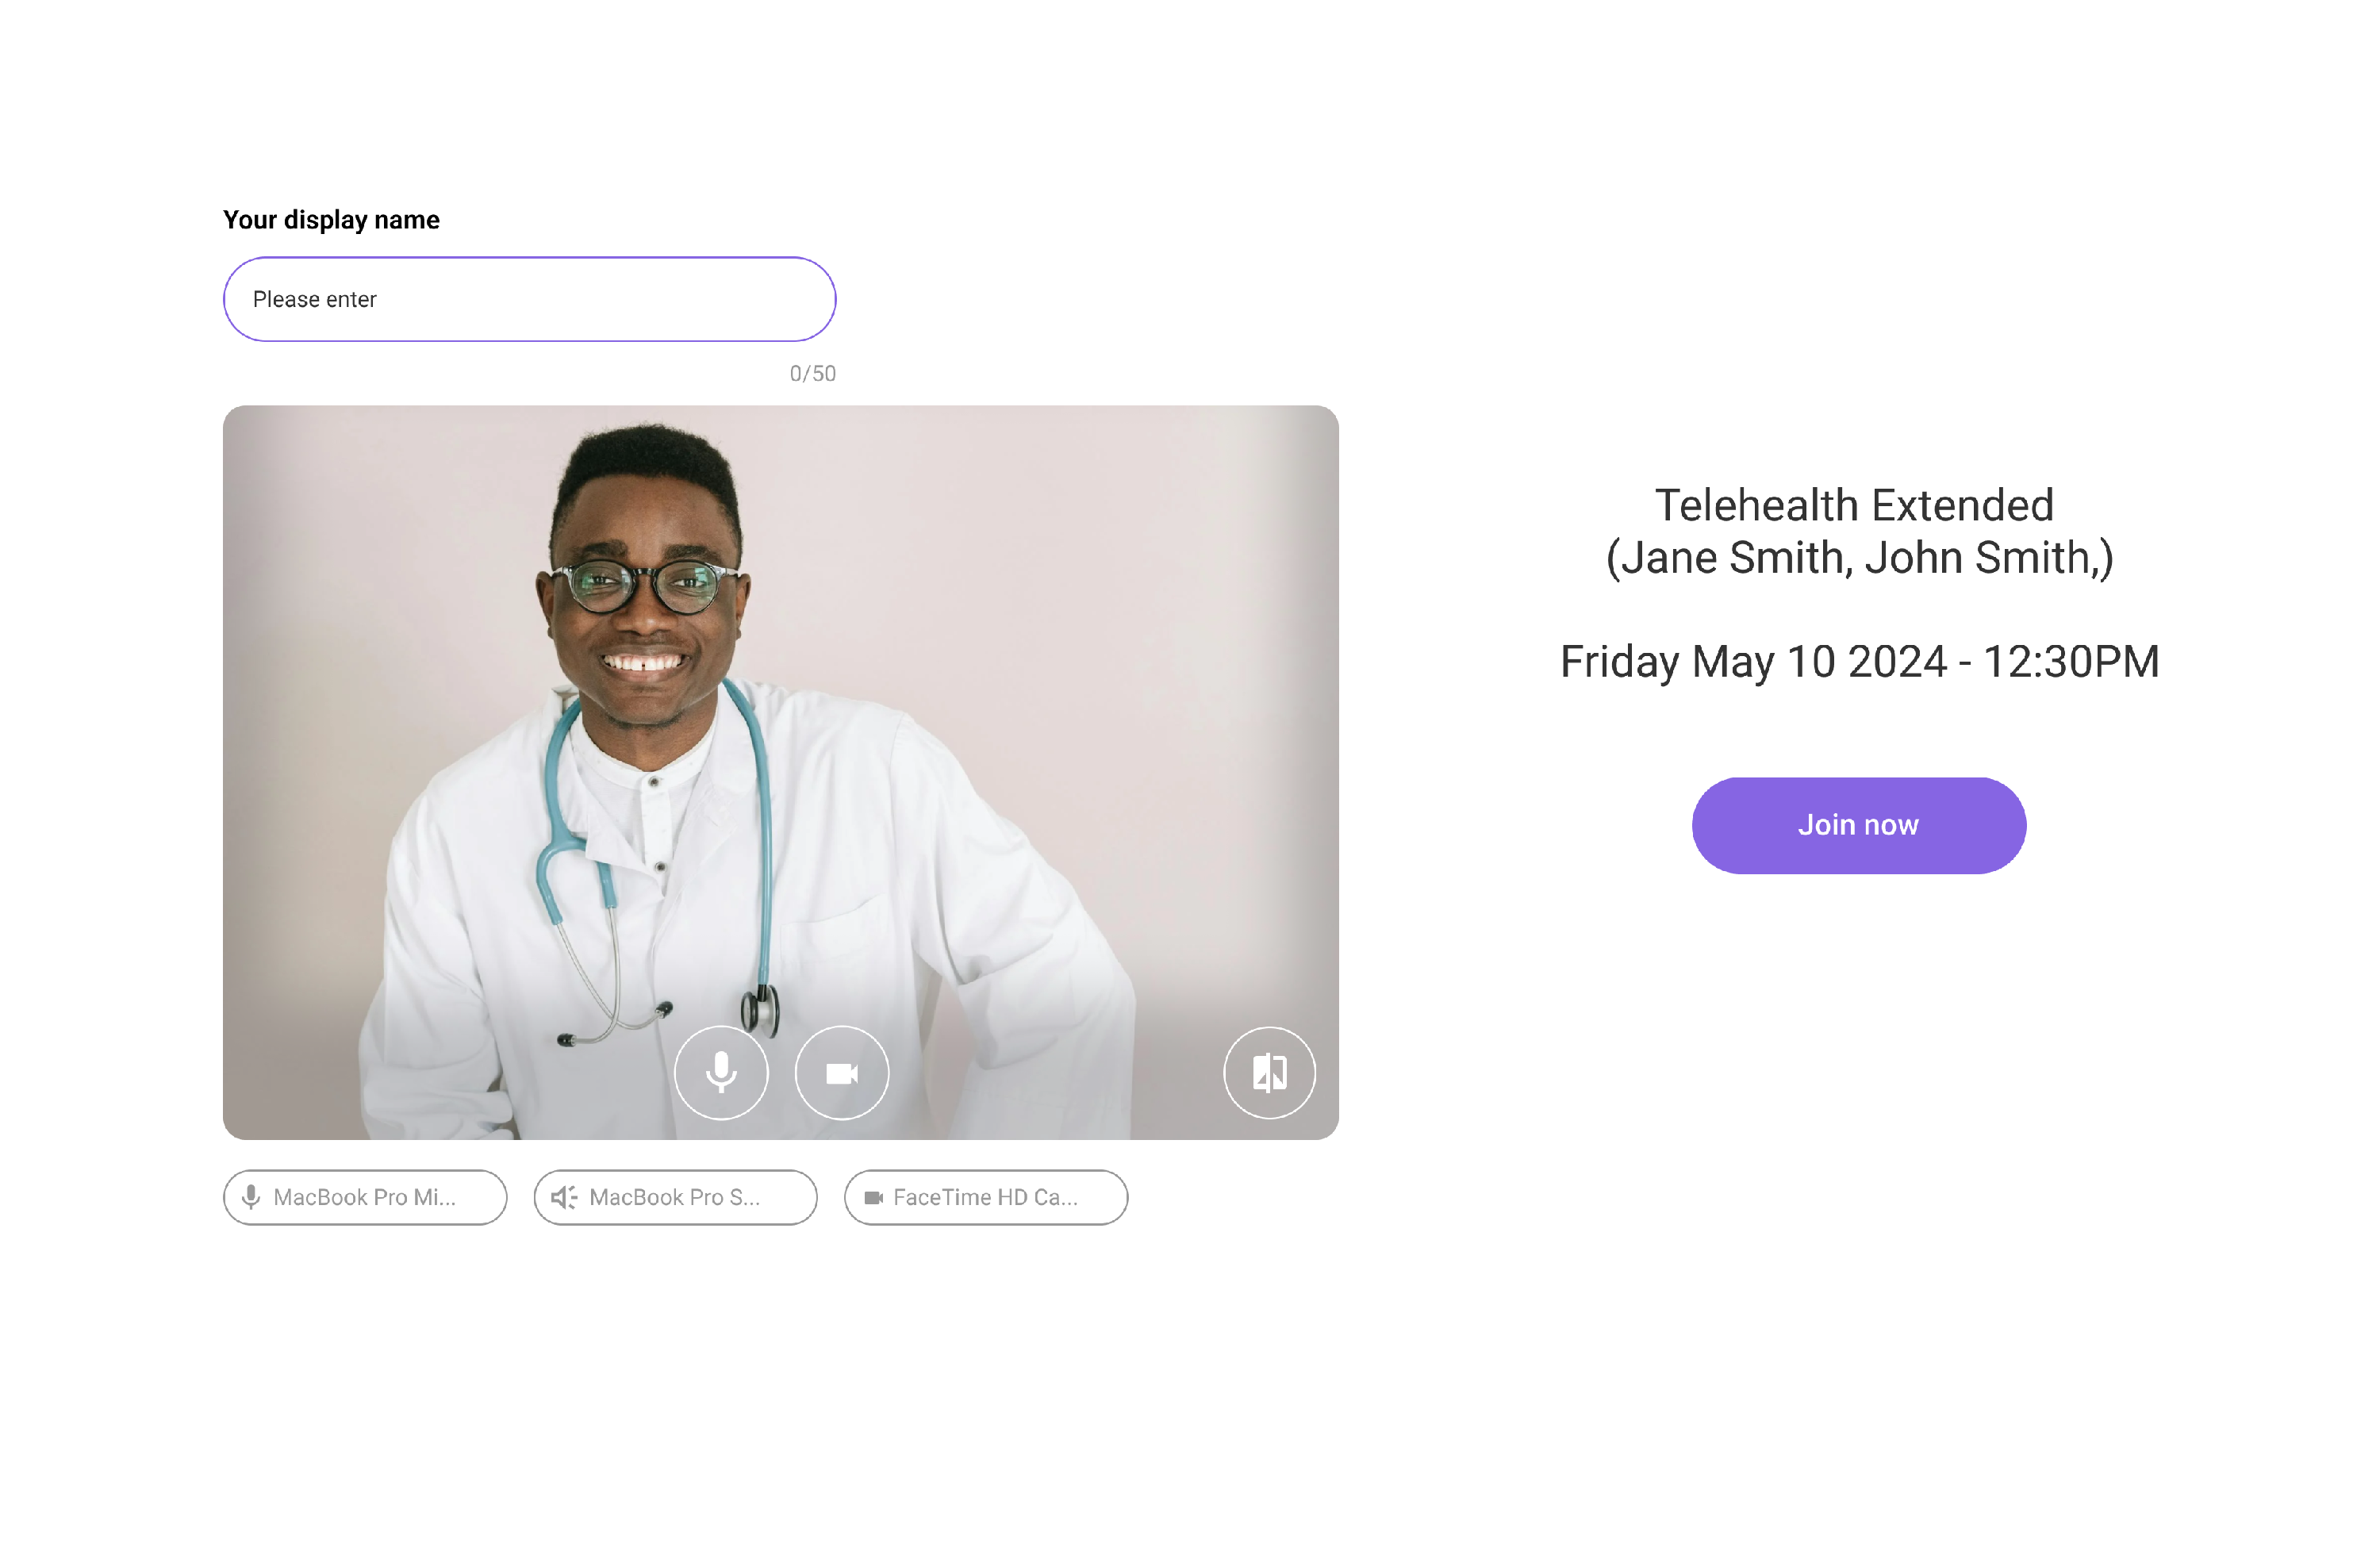Click the 'Telehealth Extended' title text
The height and width of the screenshot is (1547, 2380).
[1854, 505]
